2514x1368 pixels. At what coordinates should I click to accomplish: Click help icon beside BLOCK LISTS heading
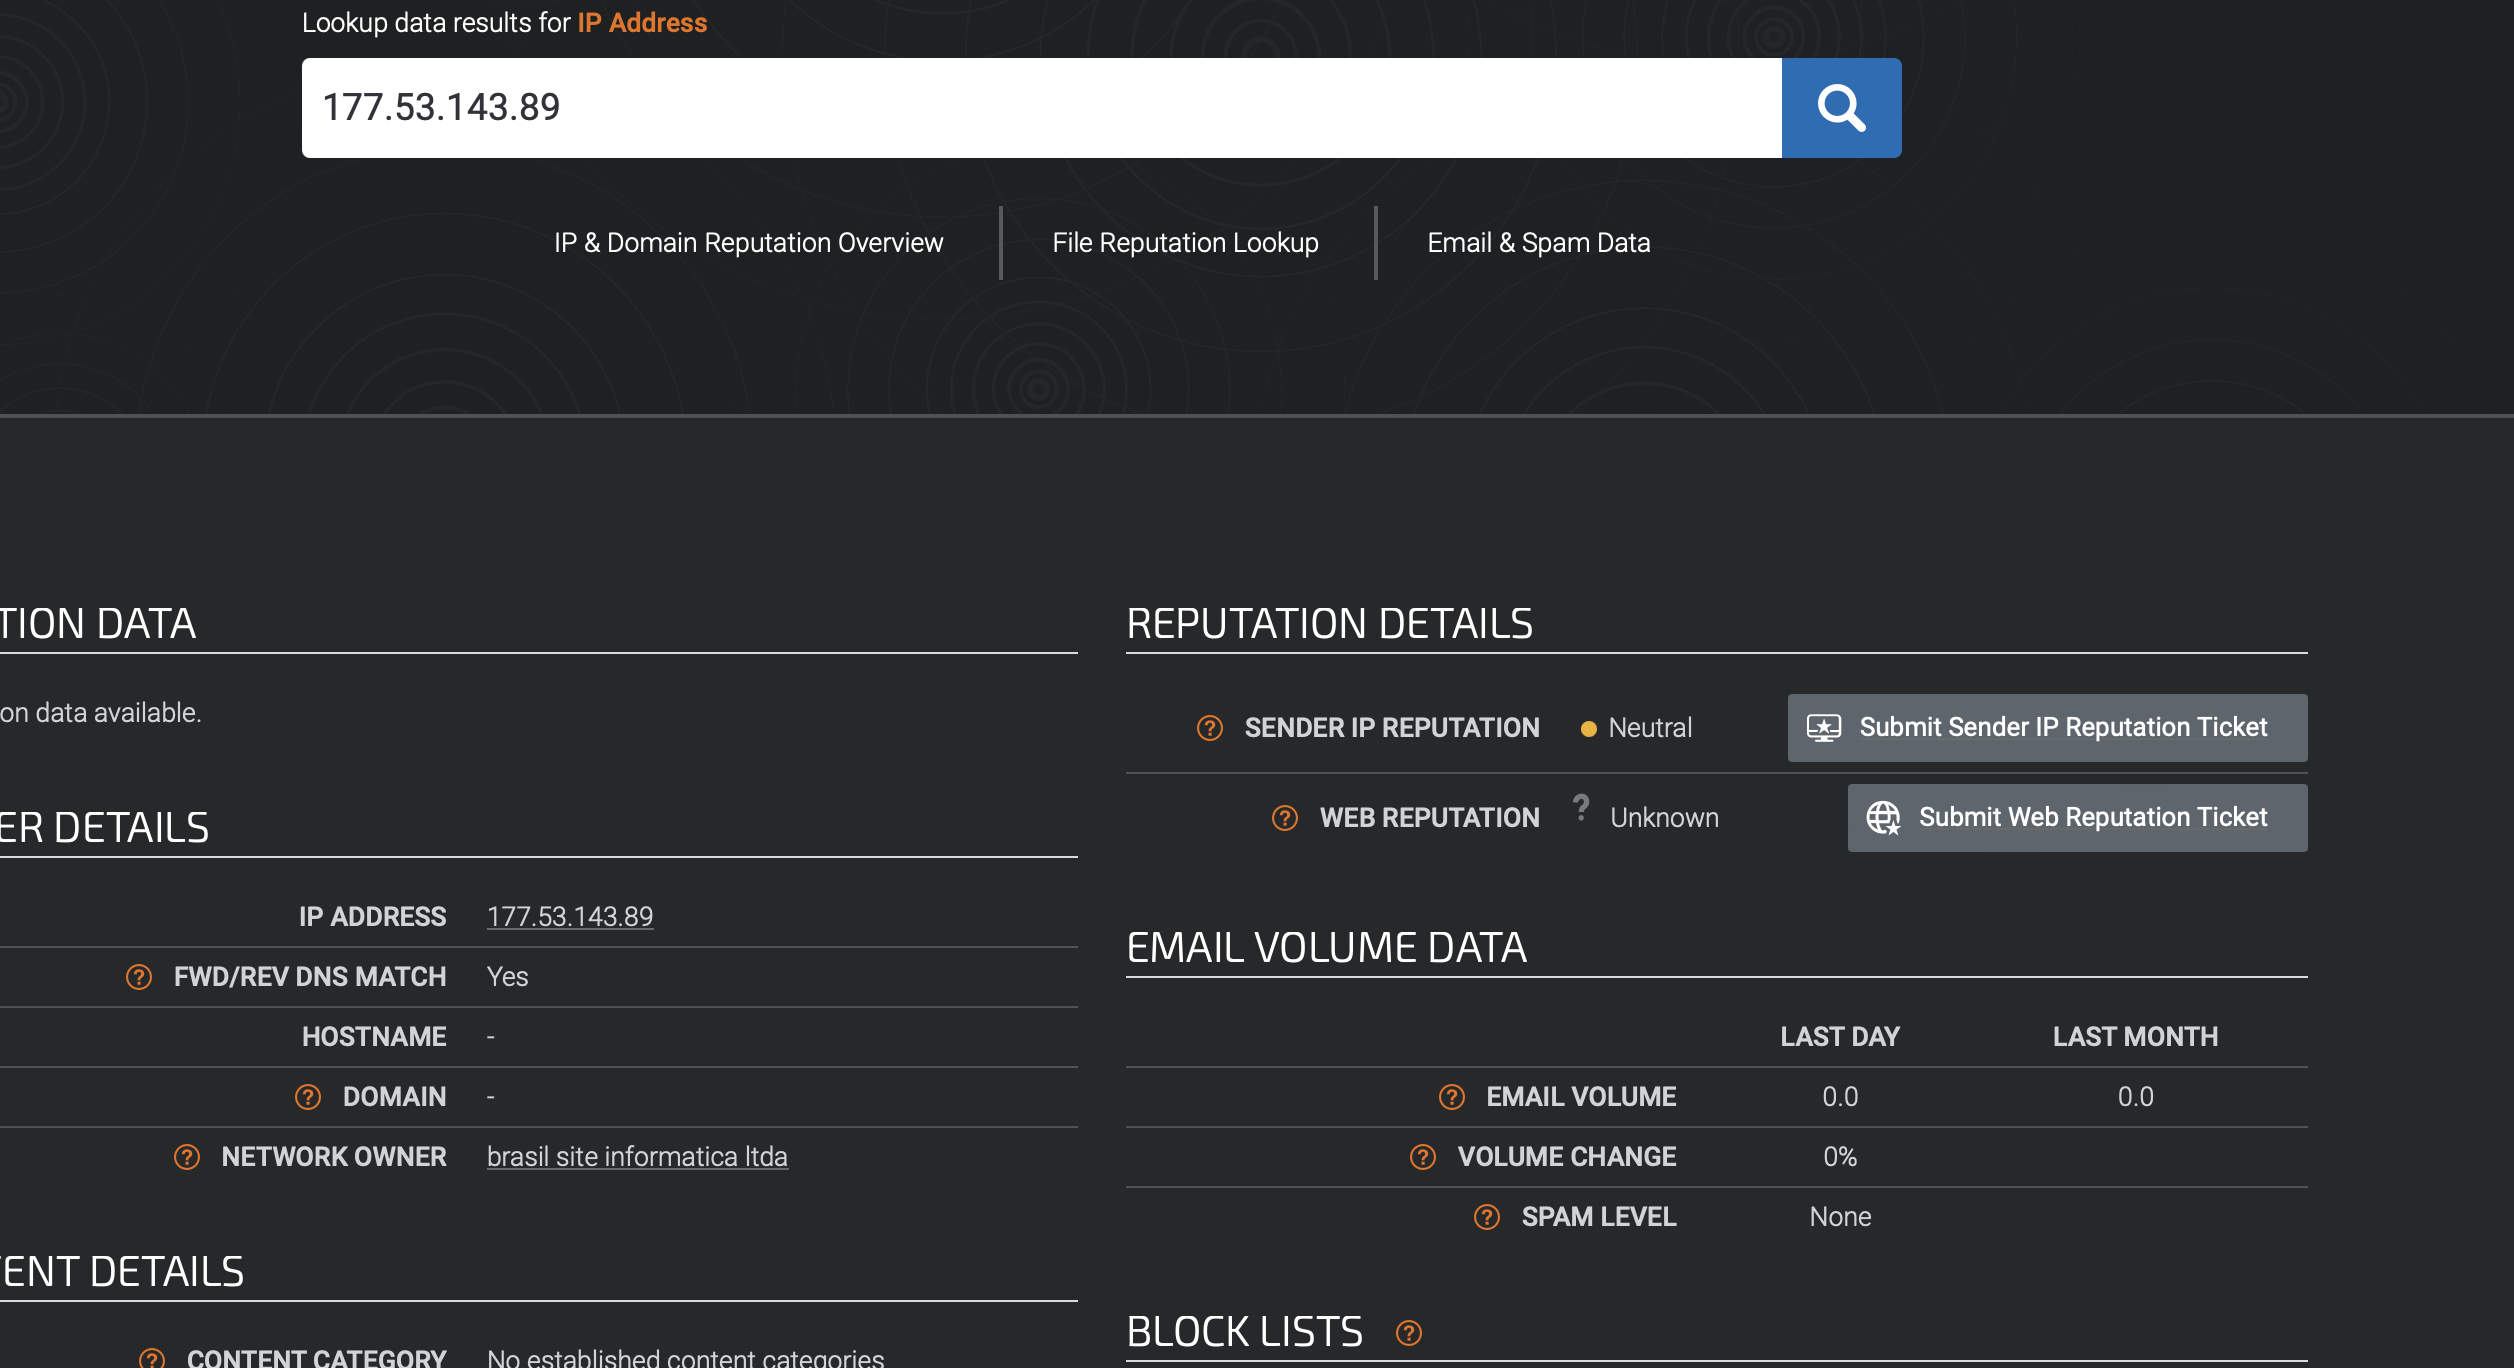click(x=1409, y=1333)
